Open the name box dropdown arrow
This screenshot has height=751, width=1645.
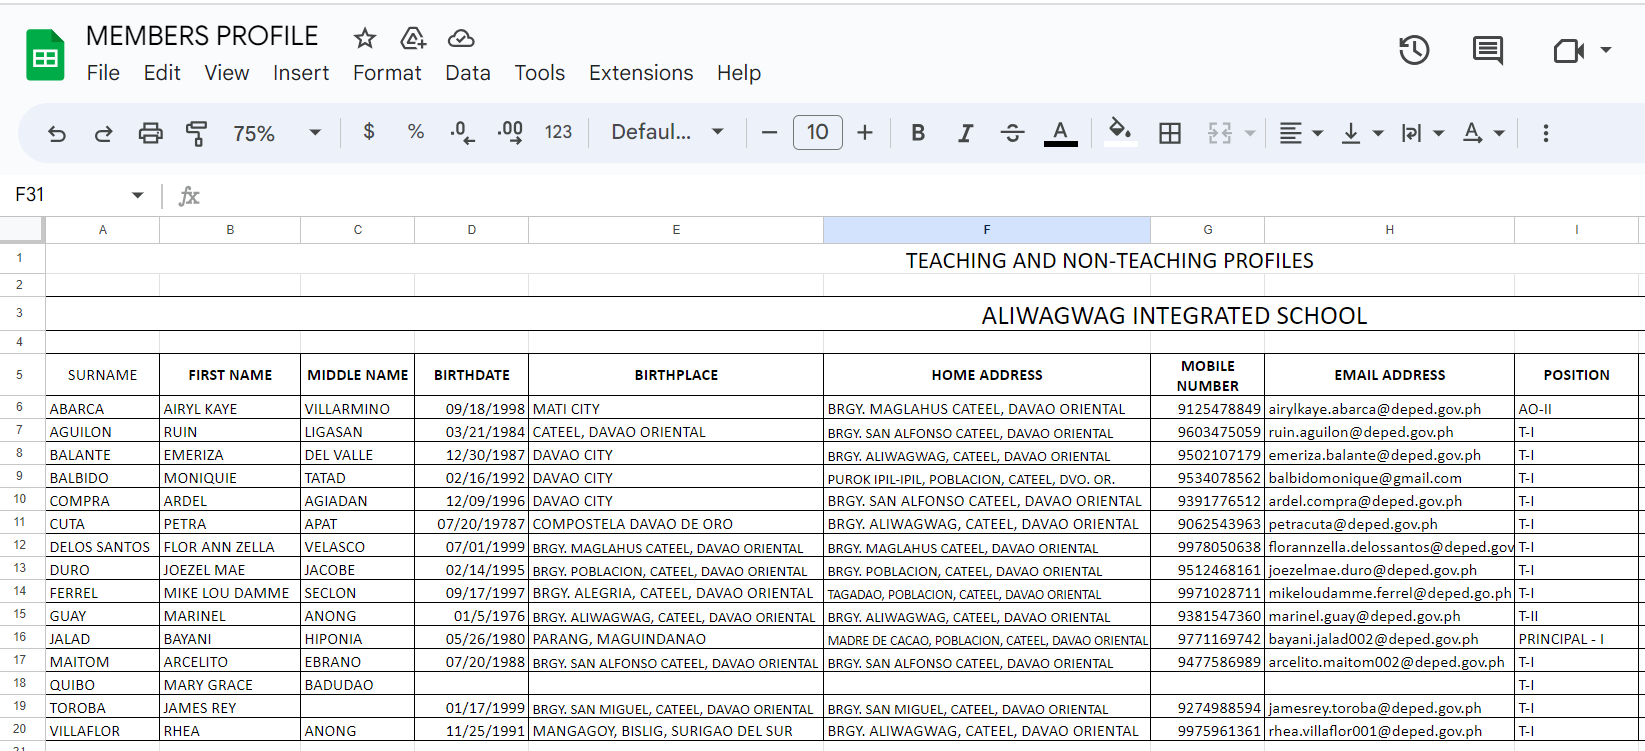[138, 195]
